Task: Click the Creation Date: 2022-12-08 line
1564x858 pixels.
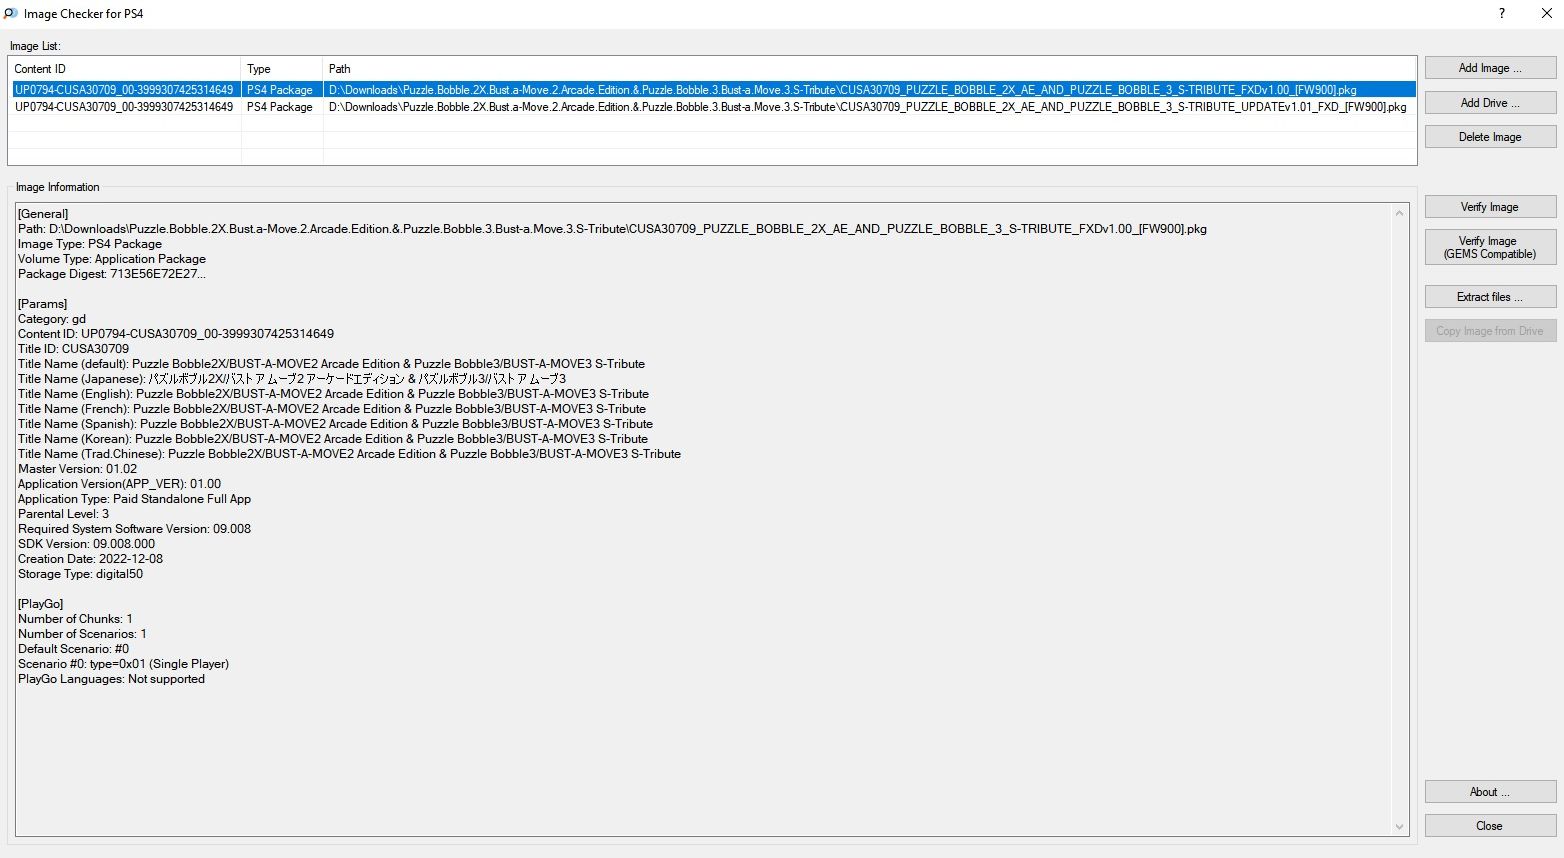Action: point(90,559)
